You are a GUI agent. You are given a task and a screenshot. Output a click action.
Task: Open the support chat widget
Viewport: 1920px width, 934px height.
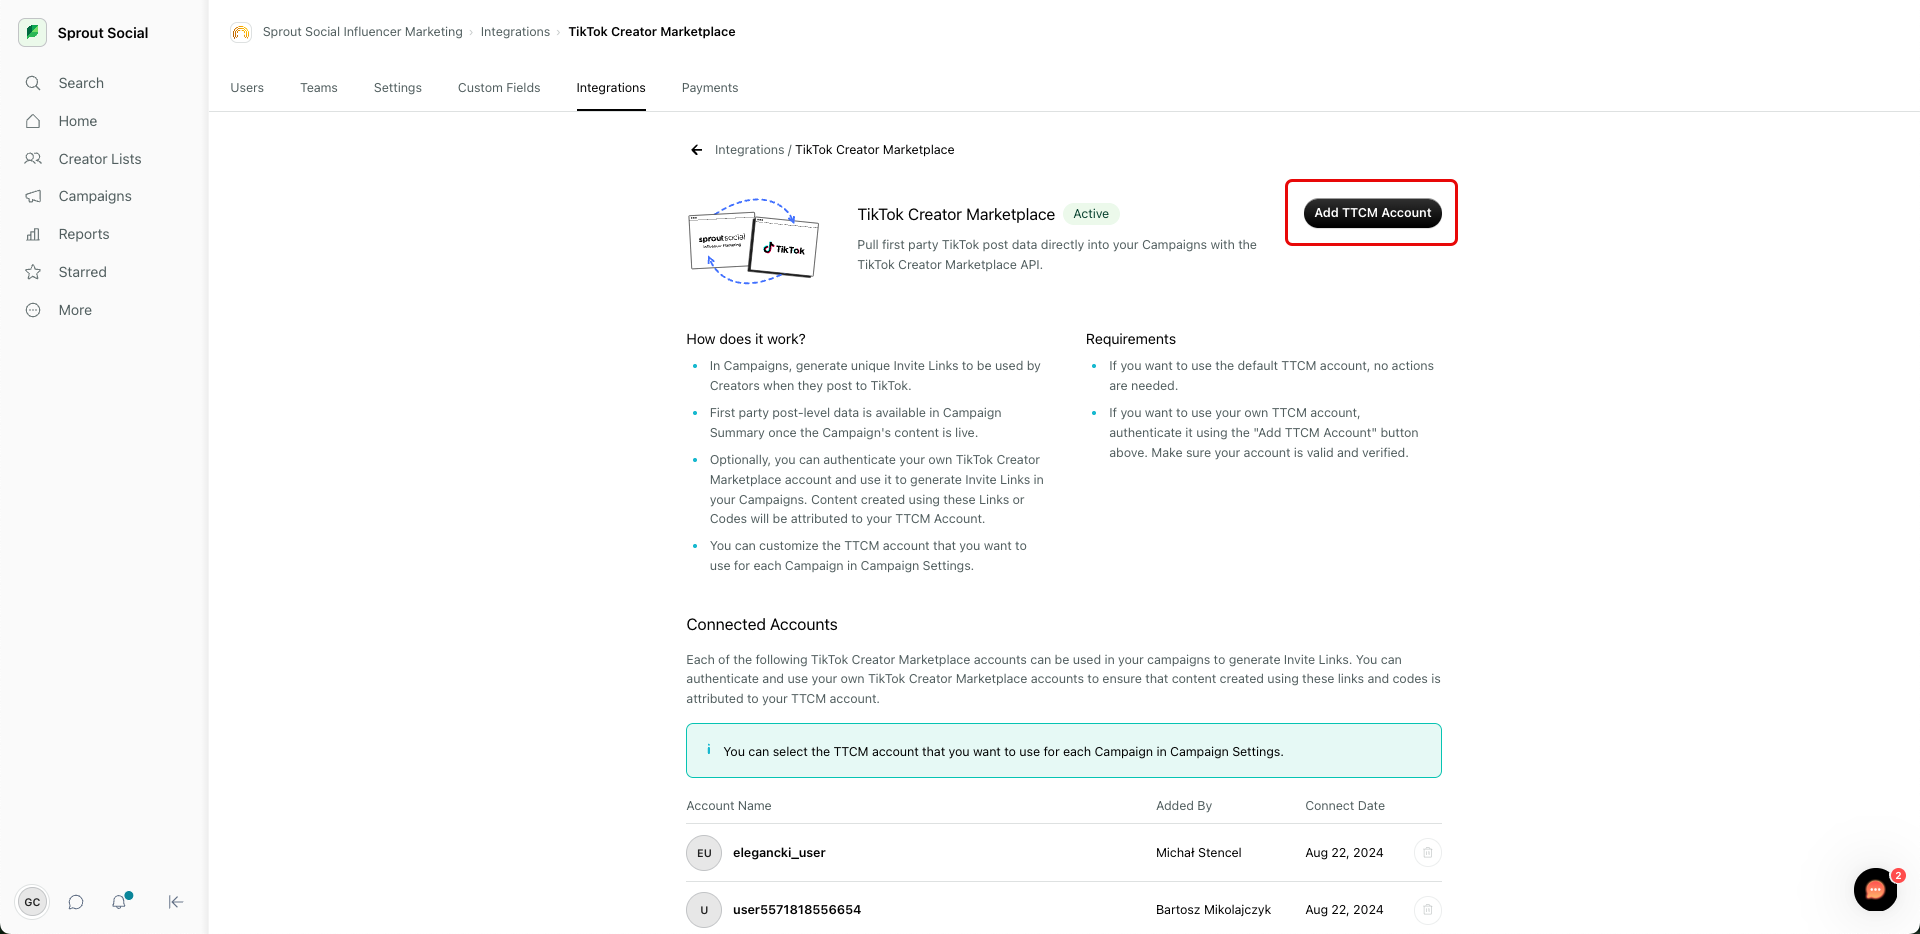click(x=1876, y=889)
